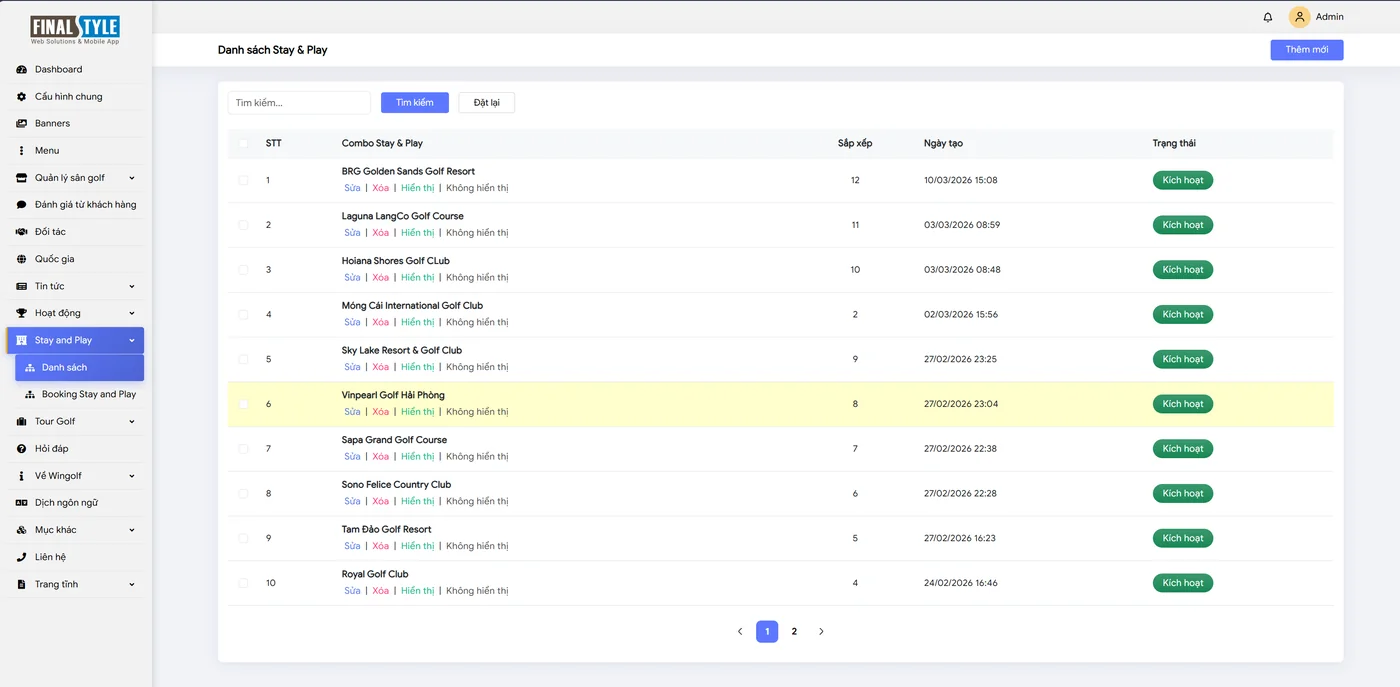Expand Quản lý sân golf submenu arrow
1400x687 pixels.
[x=132, y=178]
